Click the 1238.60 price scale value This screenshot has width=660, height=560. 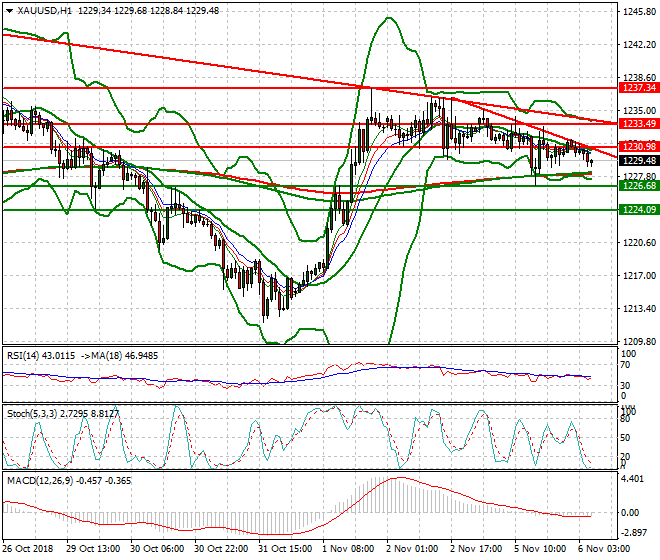pyautogui.click(x=639, y=77)
